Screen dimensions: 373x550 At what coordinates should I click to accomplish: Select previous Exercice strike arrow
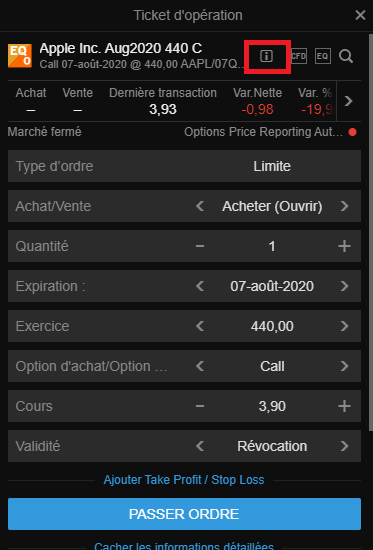click(x=200, y=326)
